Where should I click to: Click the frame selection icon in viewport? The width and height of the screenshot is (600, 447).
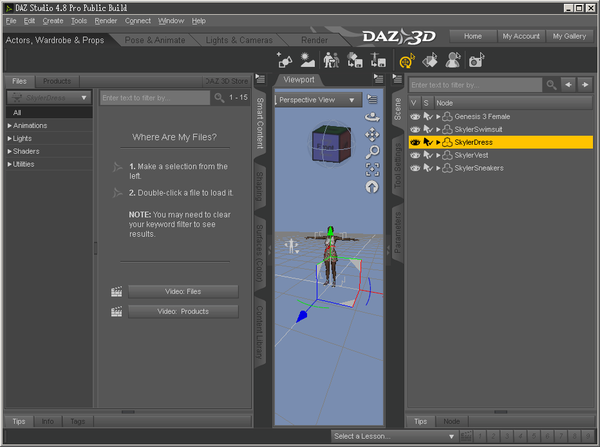pos(372,170)
